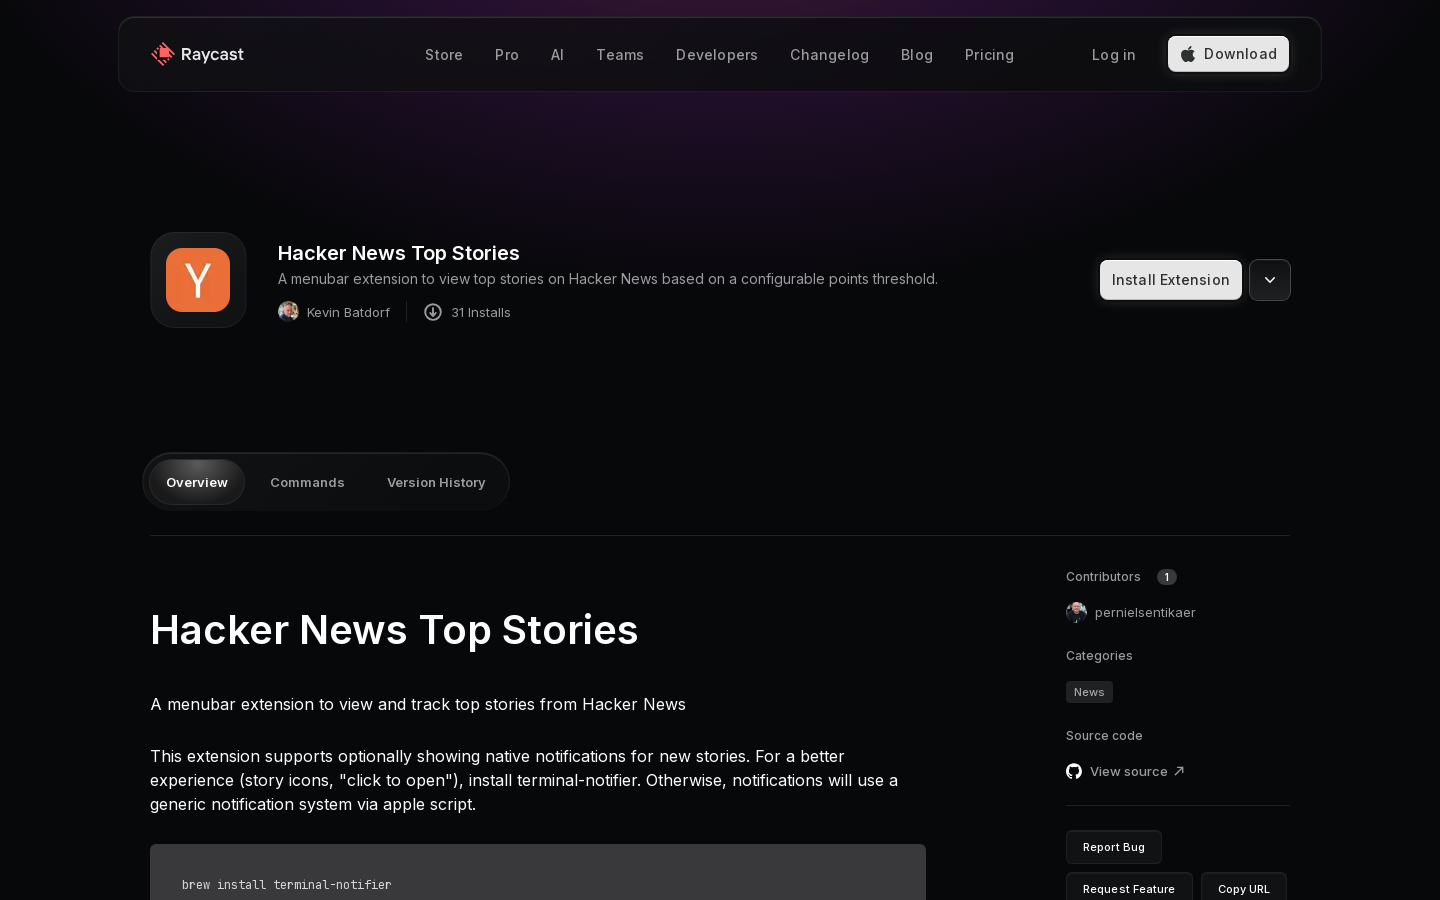Open Teams in the top navigation

[620, 55]
